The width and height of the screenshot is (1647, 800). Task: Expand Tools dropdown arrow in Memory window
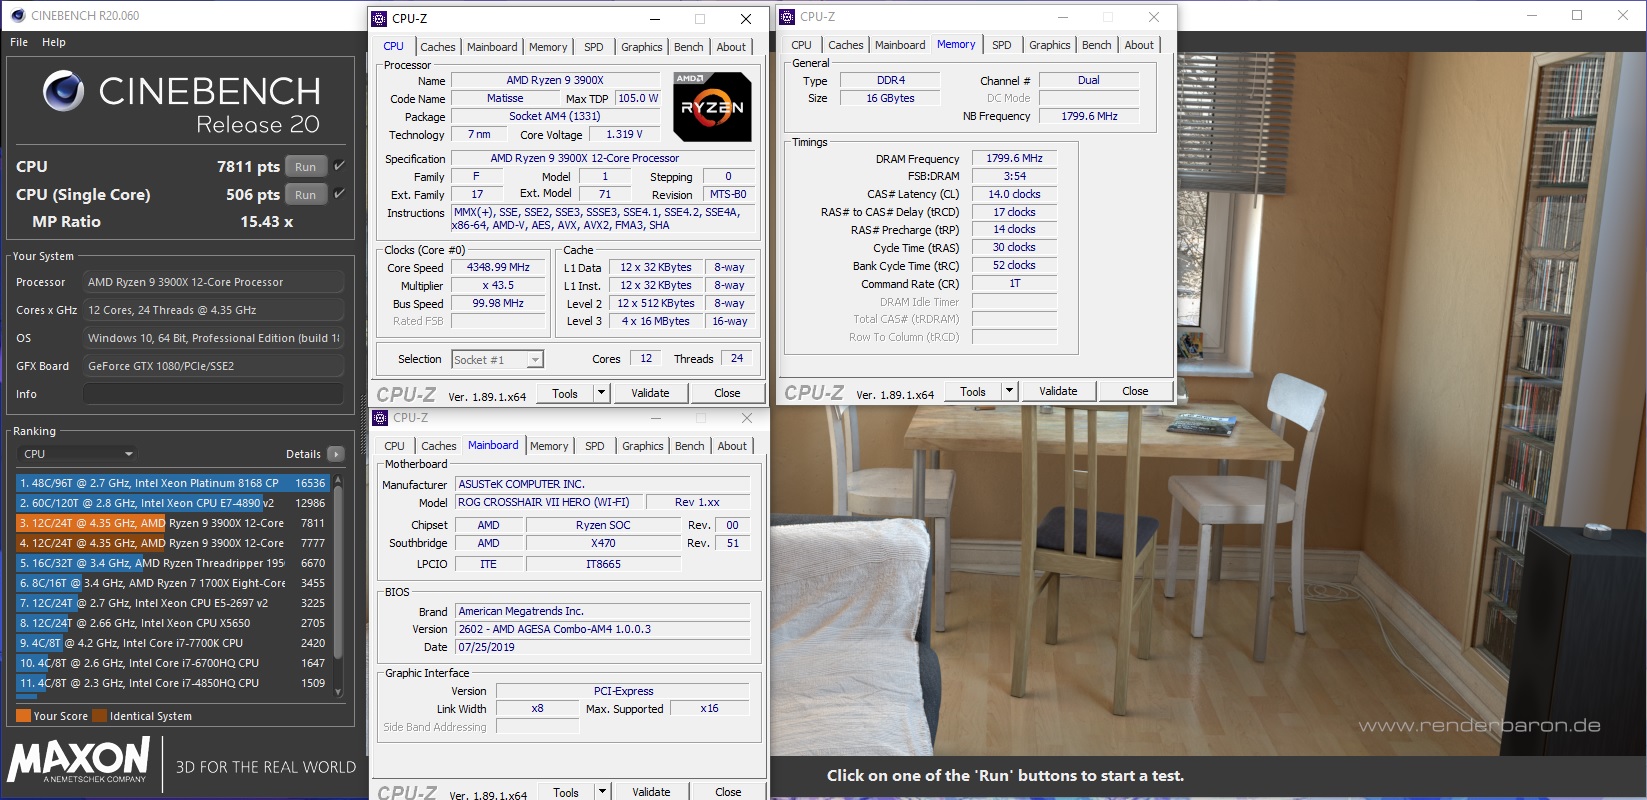pyautogui.click(x=1010, y=391)
